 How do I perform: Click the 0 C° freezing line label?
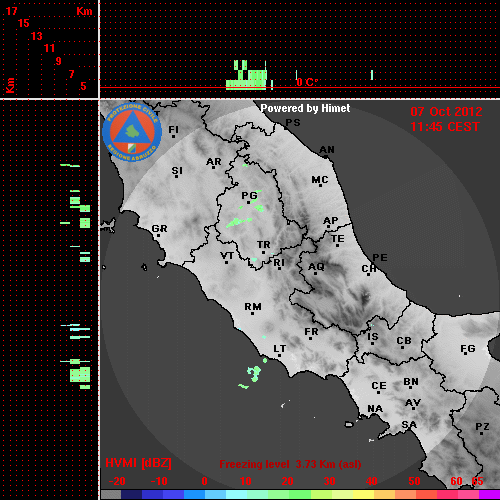coord(307,82)
